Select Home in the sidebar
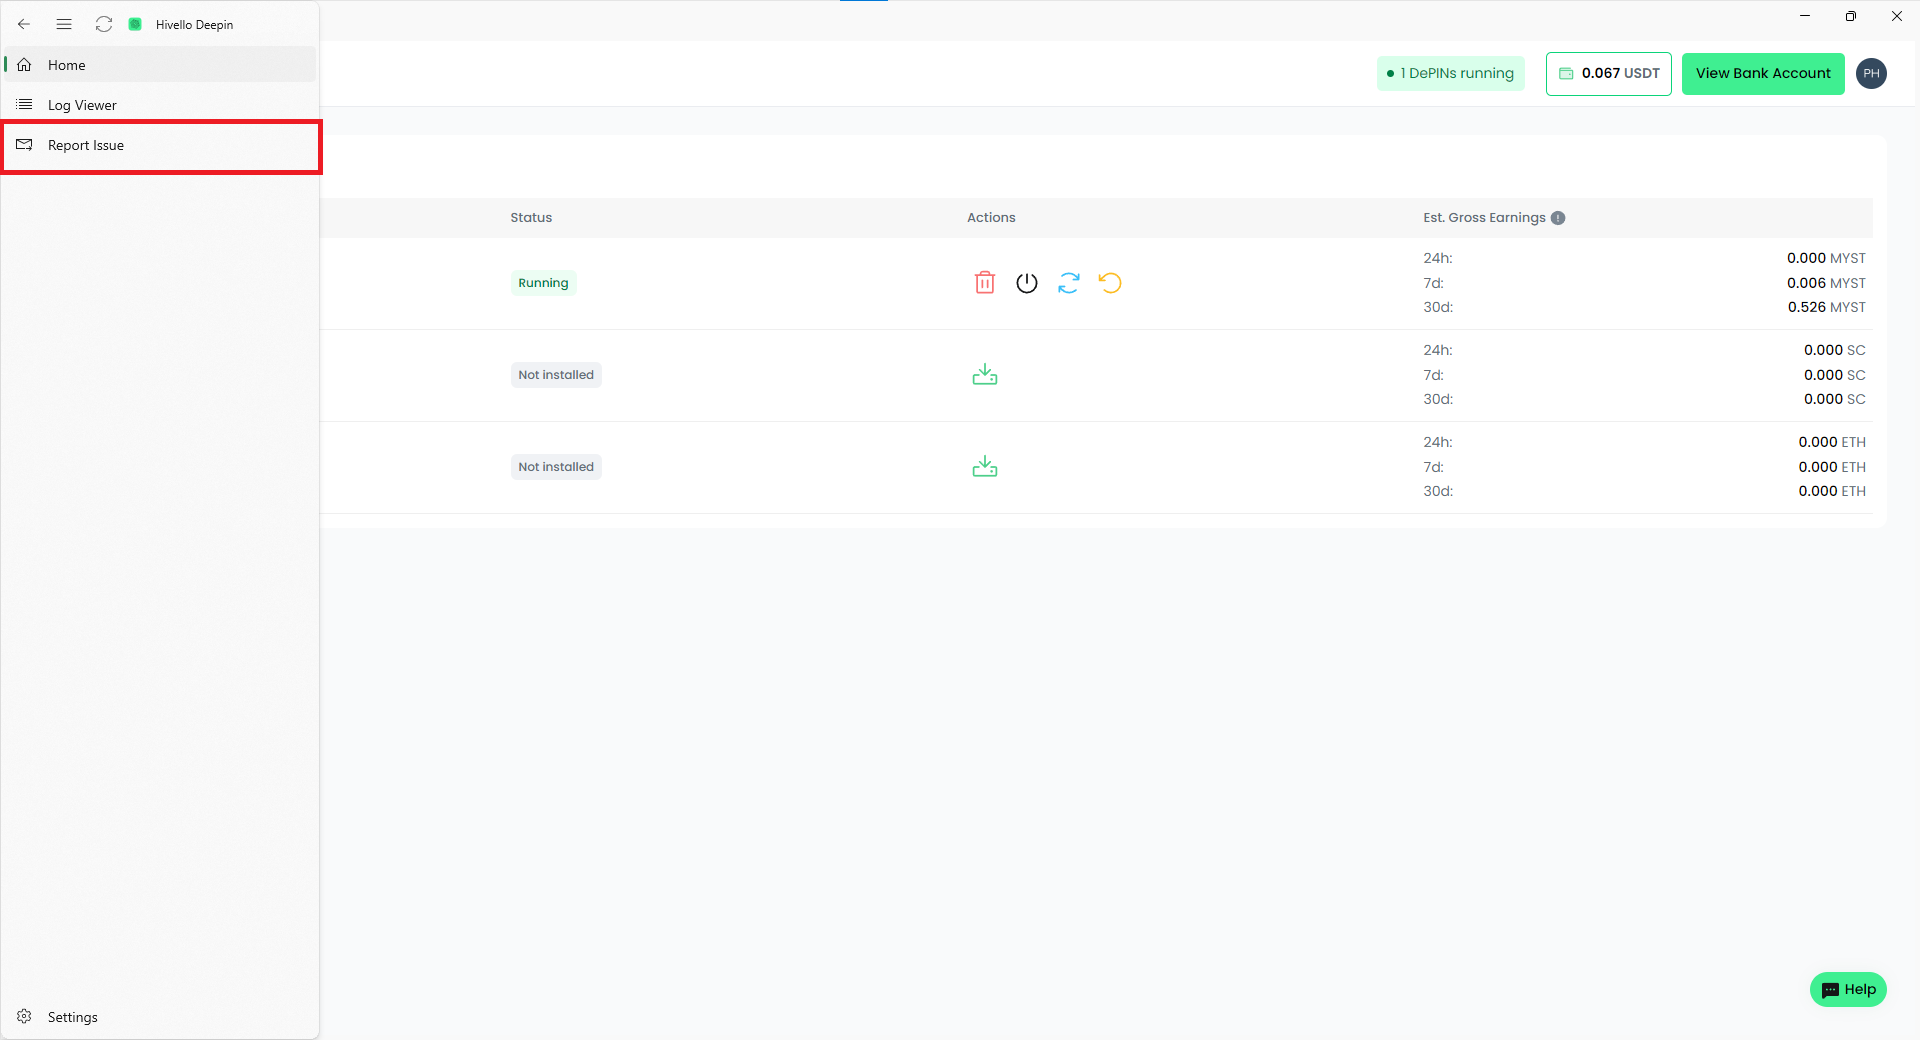This screenshot has width=1920, height=1040. [x=67, y=65]
